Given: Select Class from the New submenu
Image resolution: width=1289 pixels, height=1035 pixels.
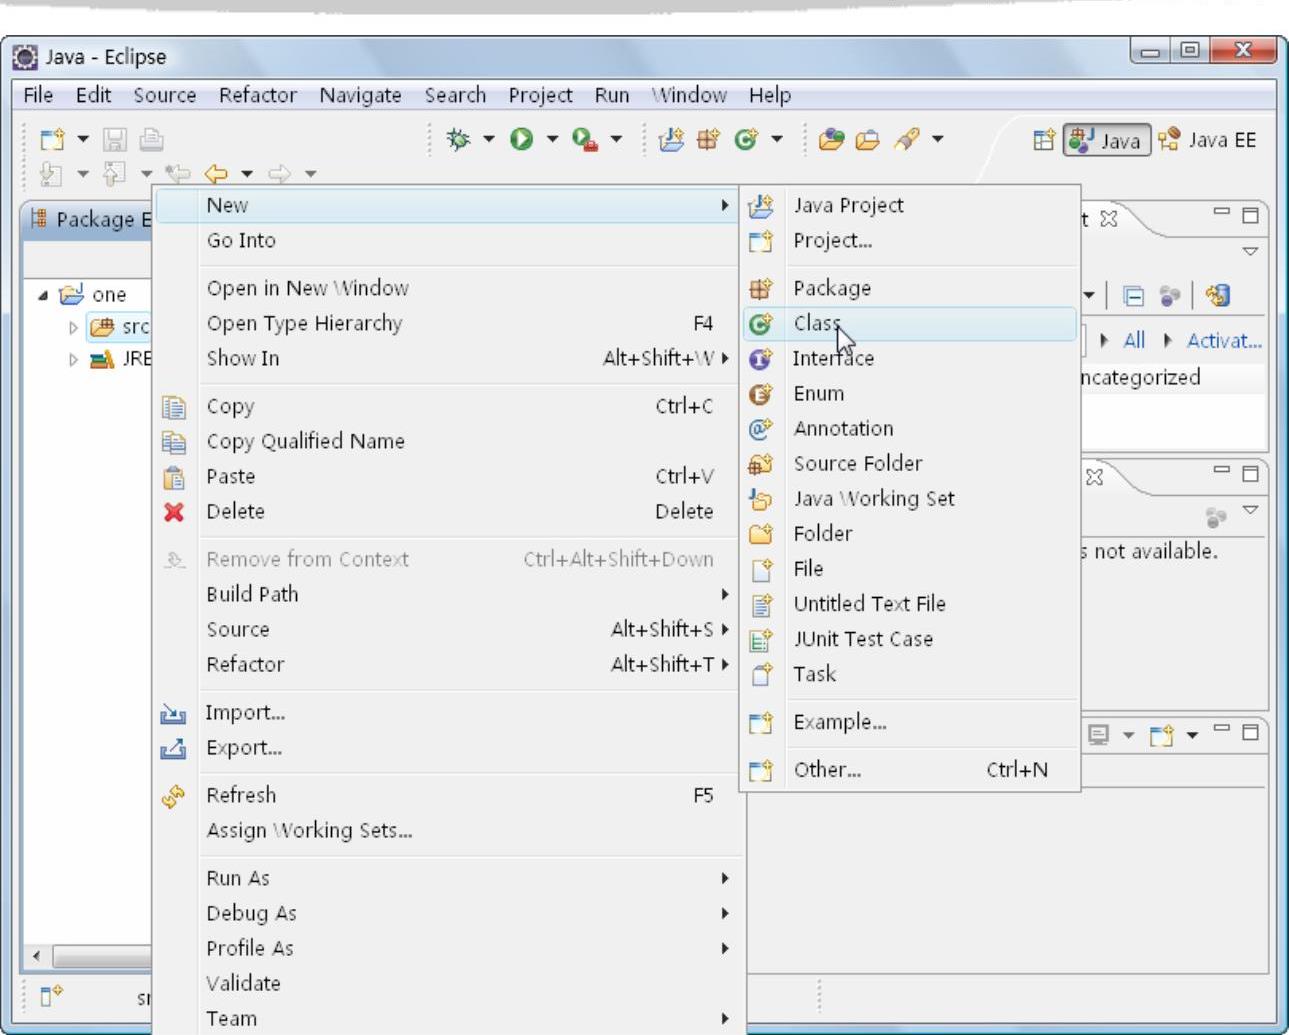Looking at the screenshot, I should click(817, 323).
